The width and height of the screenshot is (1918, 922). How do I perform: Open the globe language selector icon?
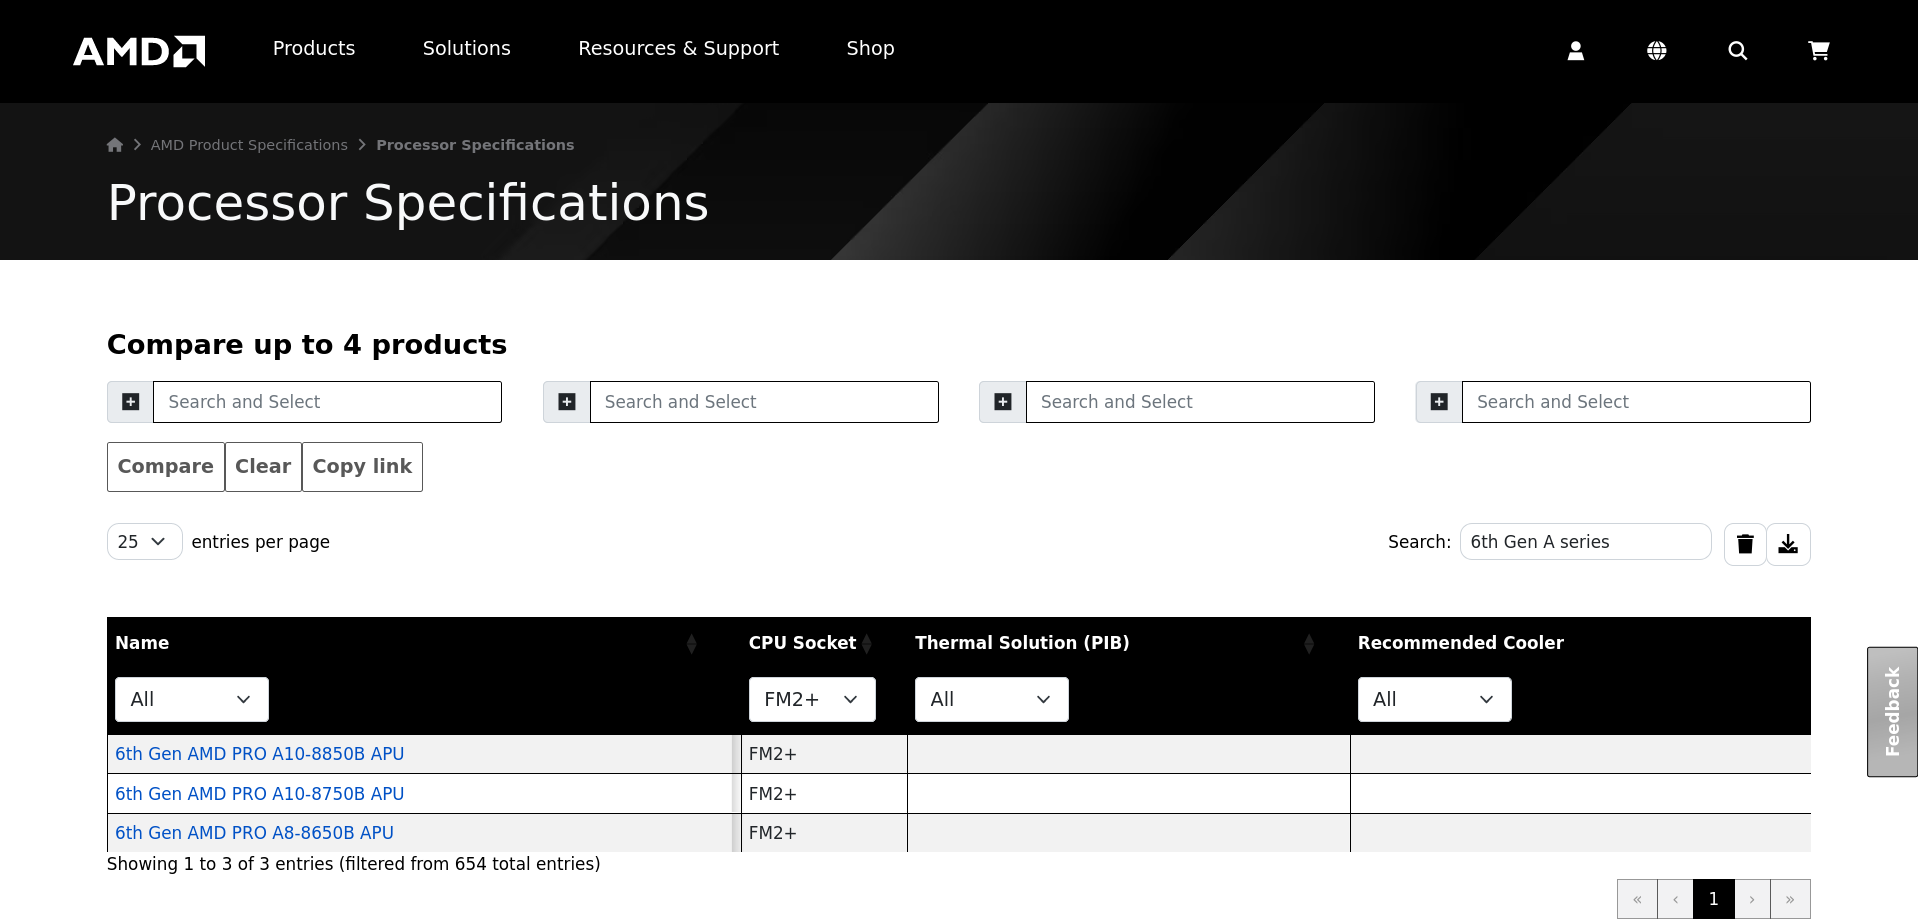tap(1657, 51)
